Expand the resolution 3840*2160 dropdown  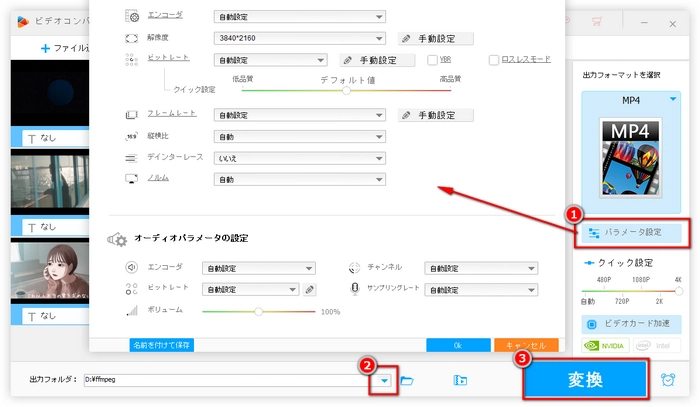tap(300, 38)
